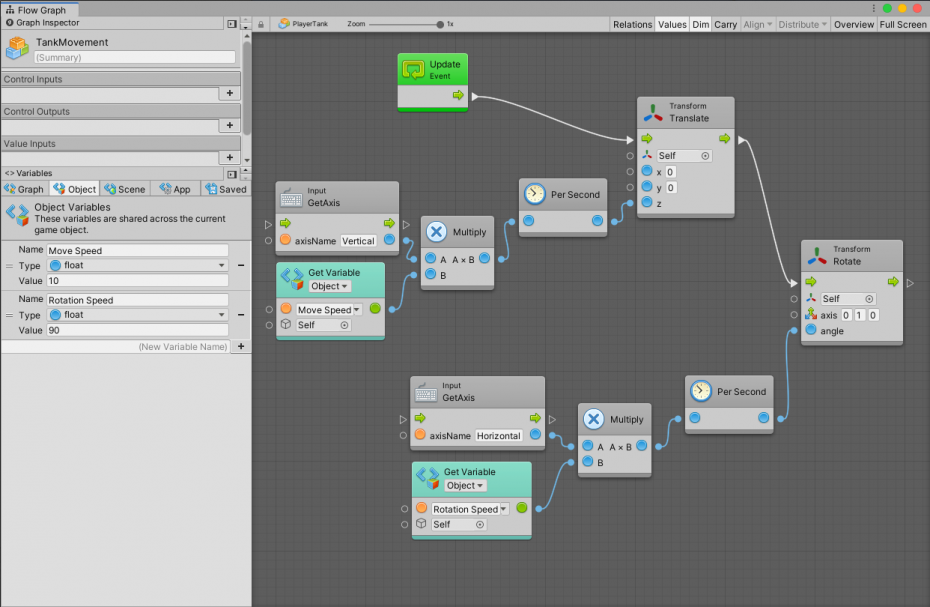Toggle the Dim option in the toolbar
This screenshot has width=930, height=607.
(x=701, y=24)
